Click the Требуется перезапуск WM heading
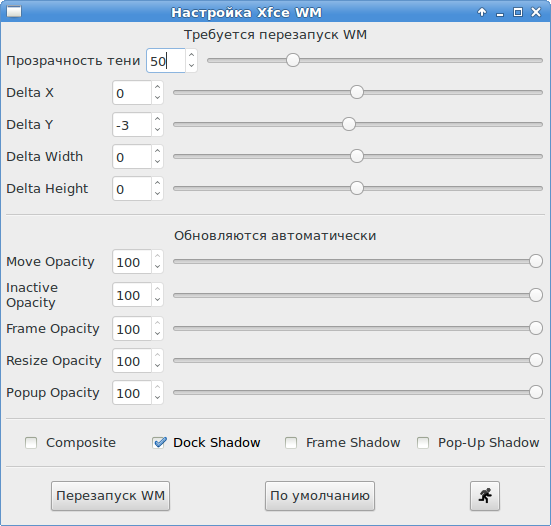The width and height of the screenshot is (551, 526). point(276,35)
